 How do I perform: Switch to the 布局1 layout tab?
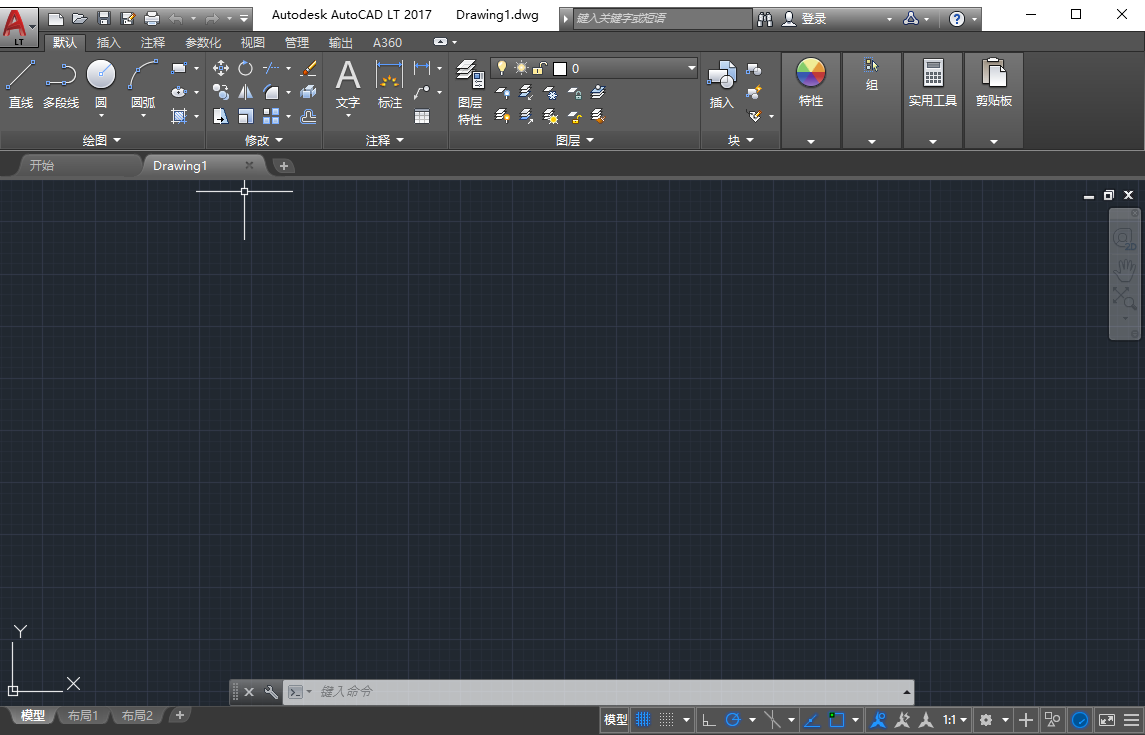tap(84, 715)
